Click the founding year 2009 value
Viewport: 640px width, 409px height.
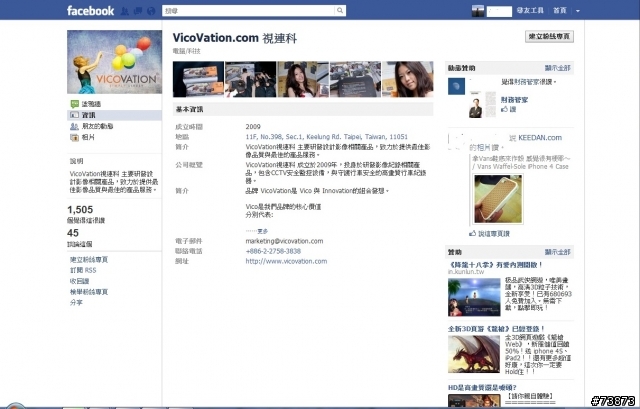[253, 127]
